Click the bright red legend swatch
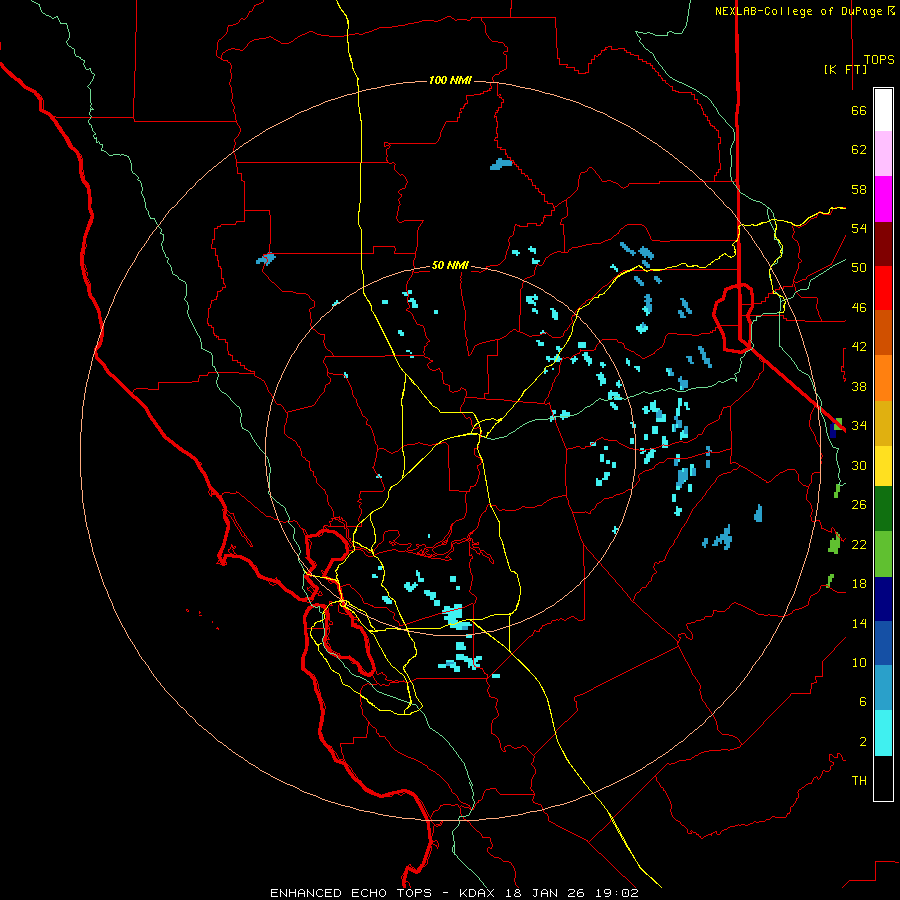 [x=883, y=288]
